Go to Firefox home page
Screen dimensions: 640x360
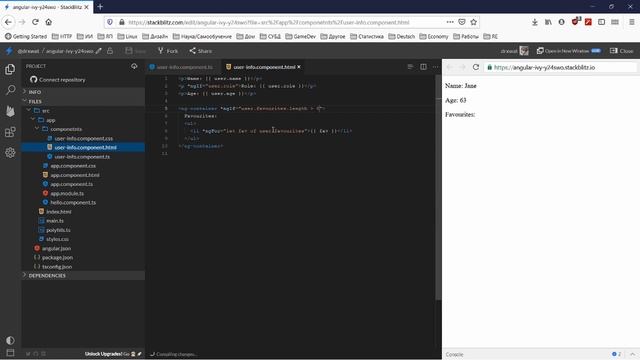[x=49, y=22]
